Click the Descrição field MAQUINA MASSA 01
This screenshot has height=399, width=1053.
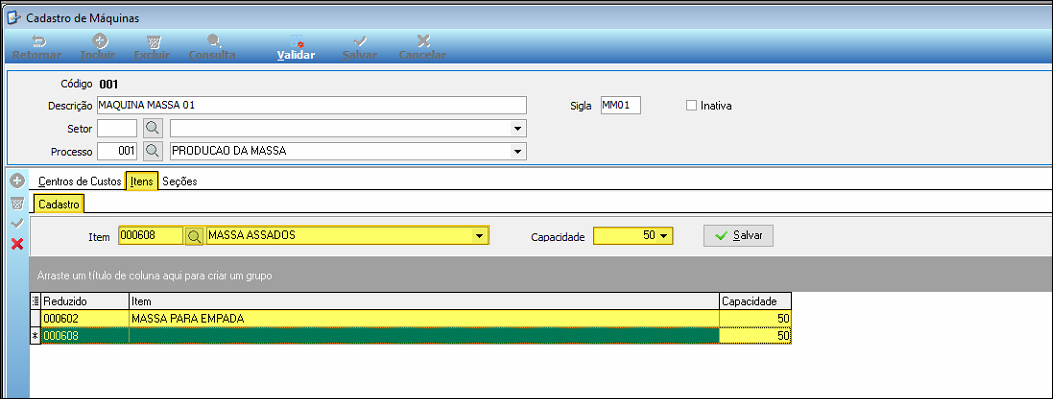click(312, 105)
